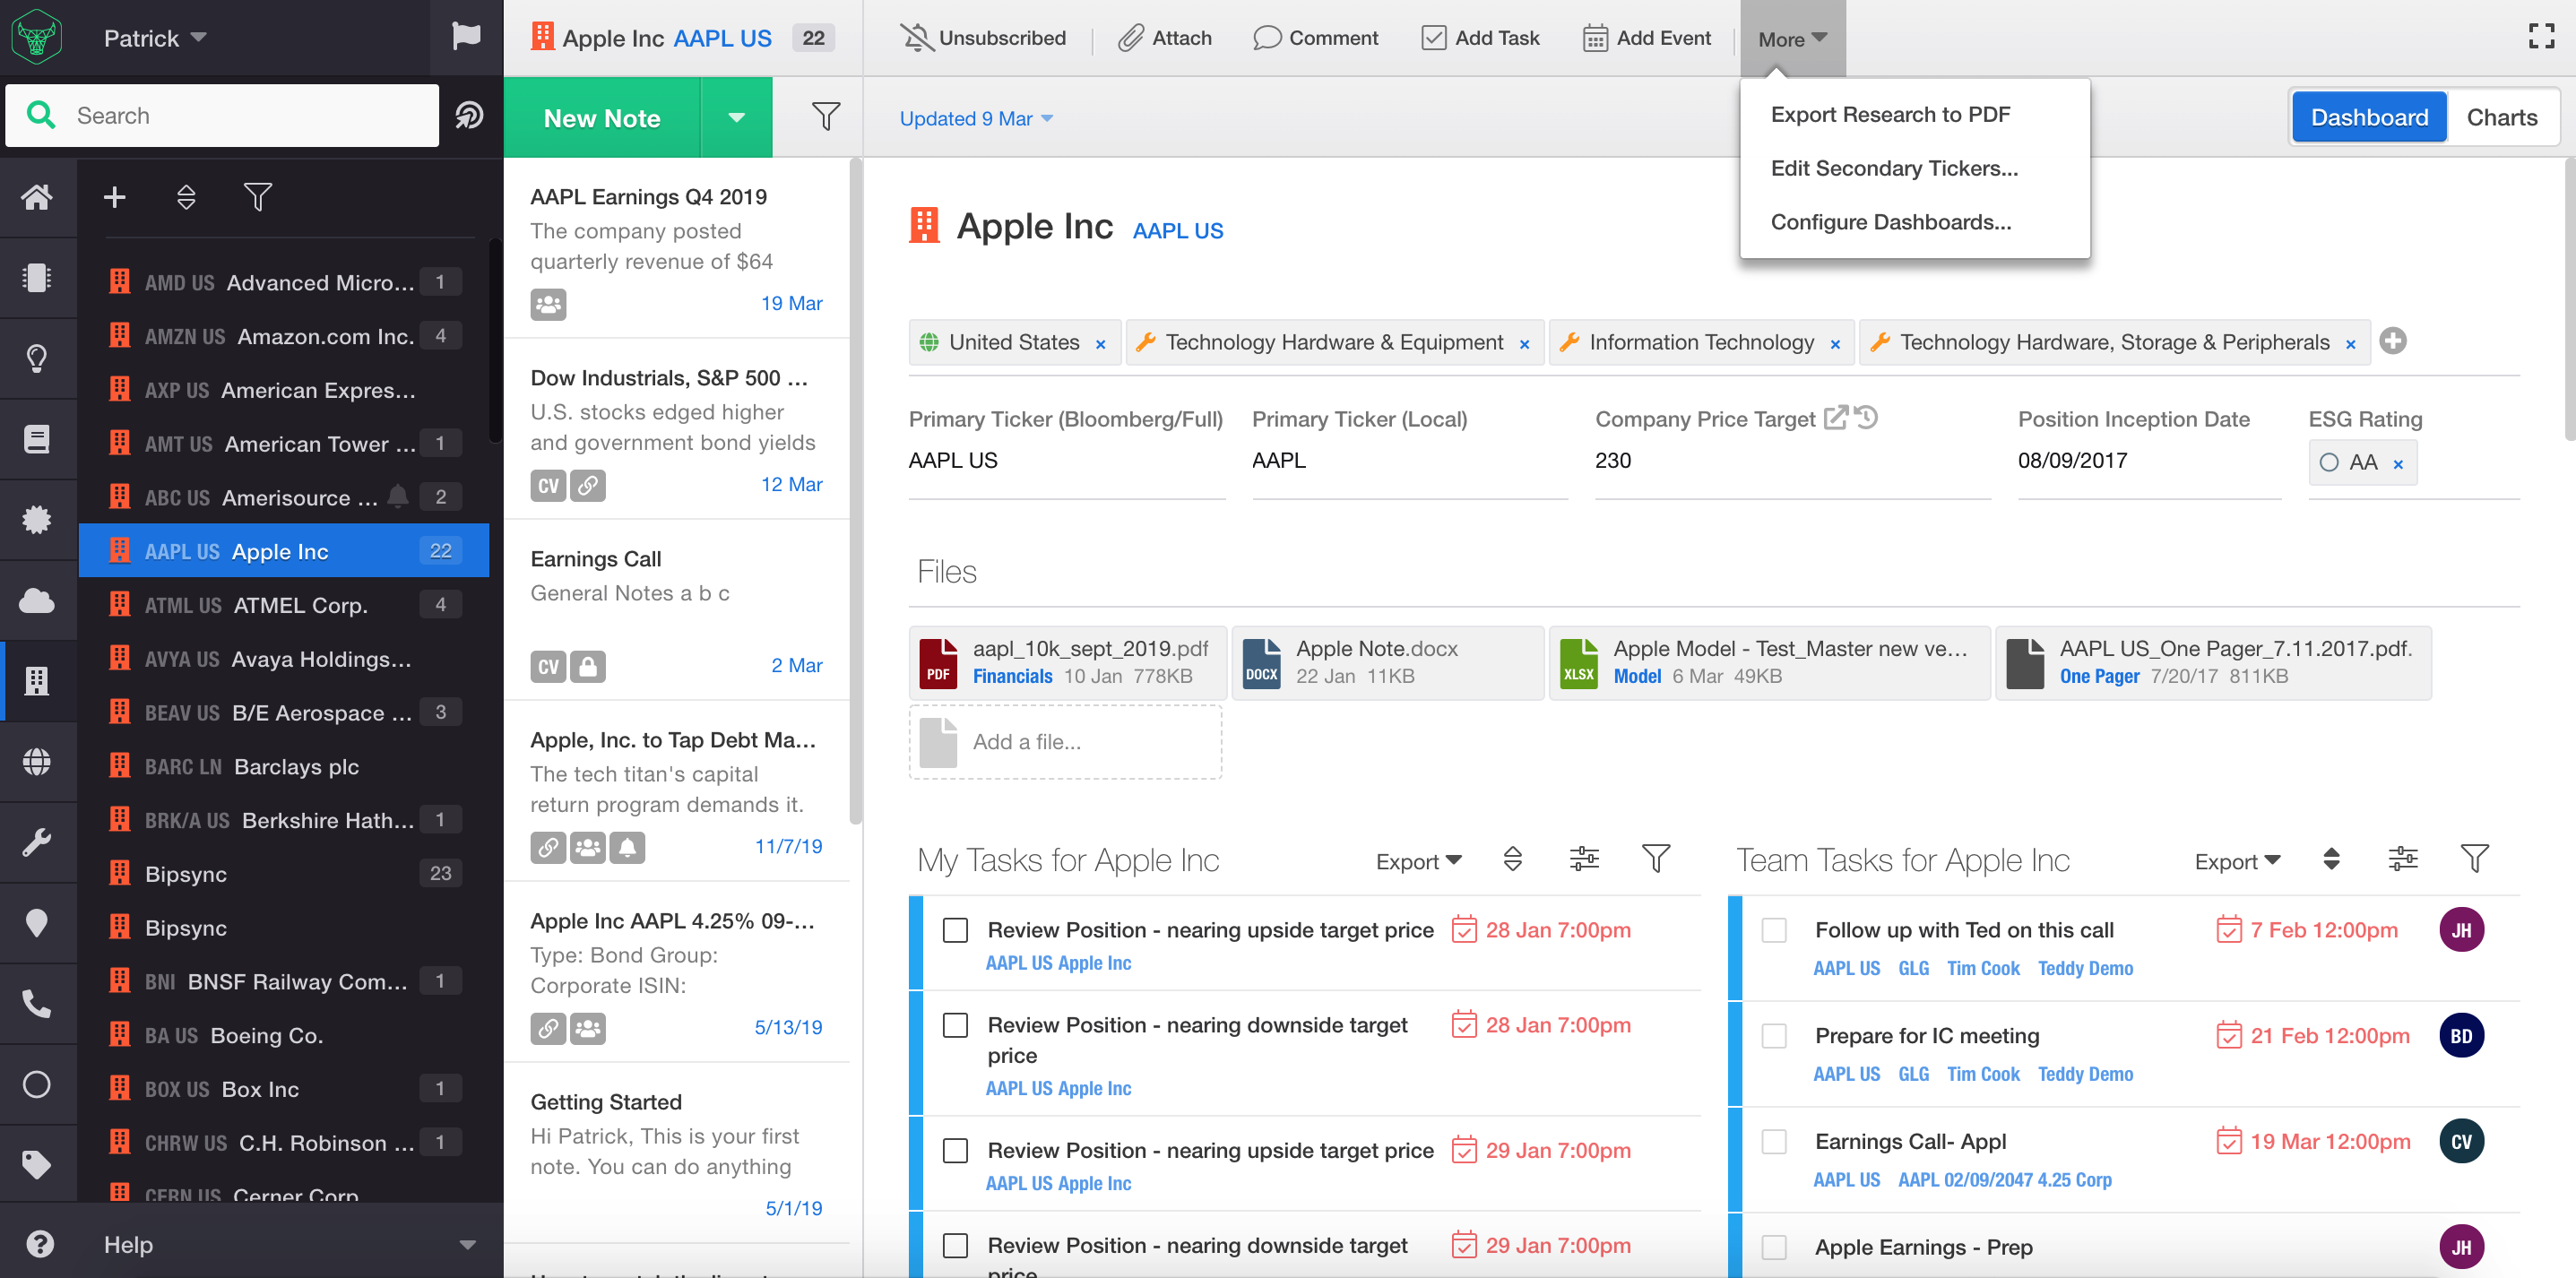Tick the Follow up with Ted checkbox
The width and height of the screenshot is (2576, 1278).
pos(1774,930)
